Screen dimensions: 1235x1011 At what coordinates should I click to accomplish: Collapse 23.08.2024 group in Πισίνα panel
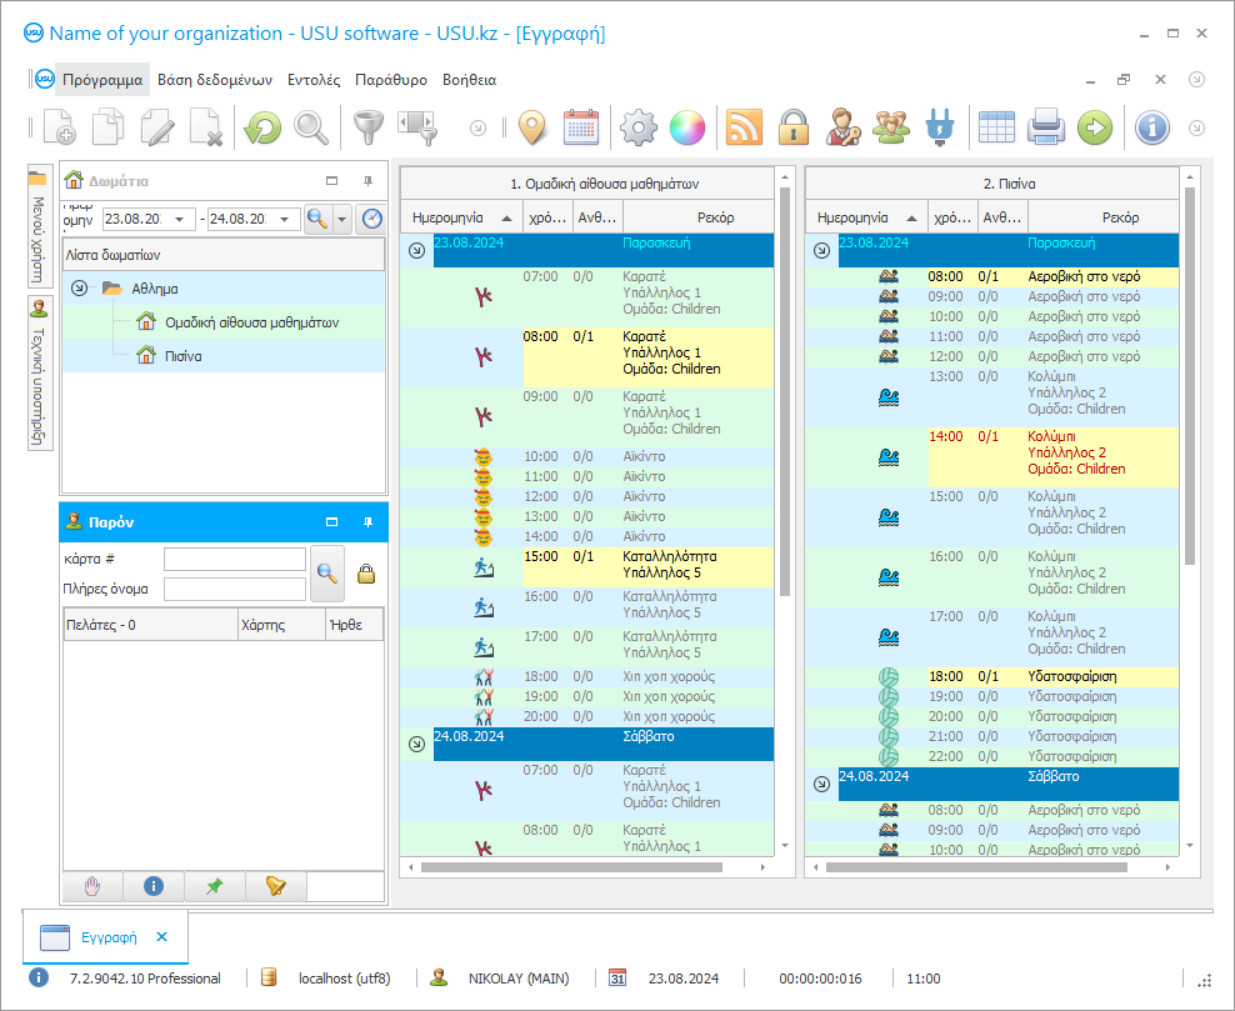(821, 250)
